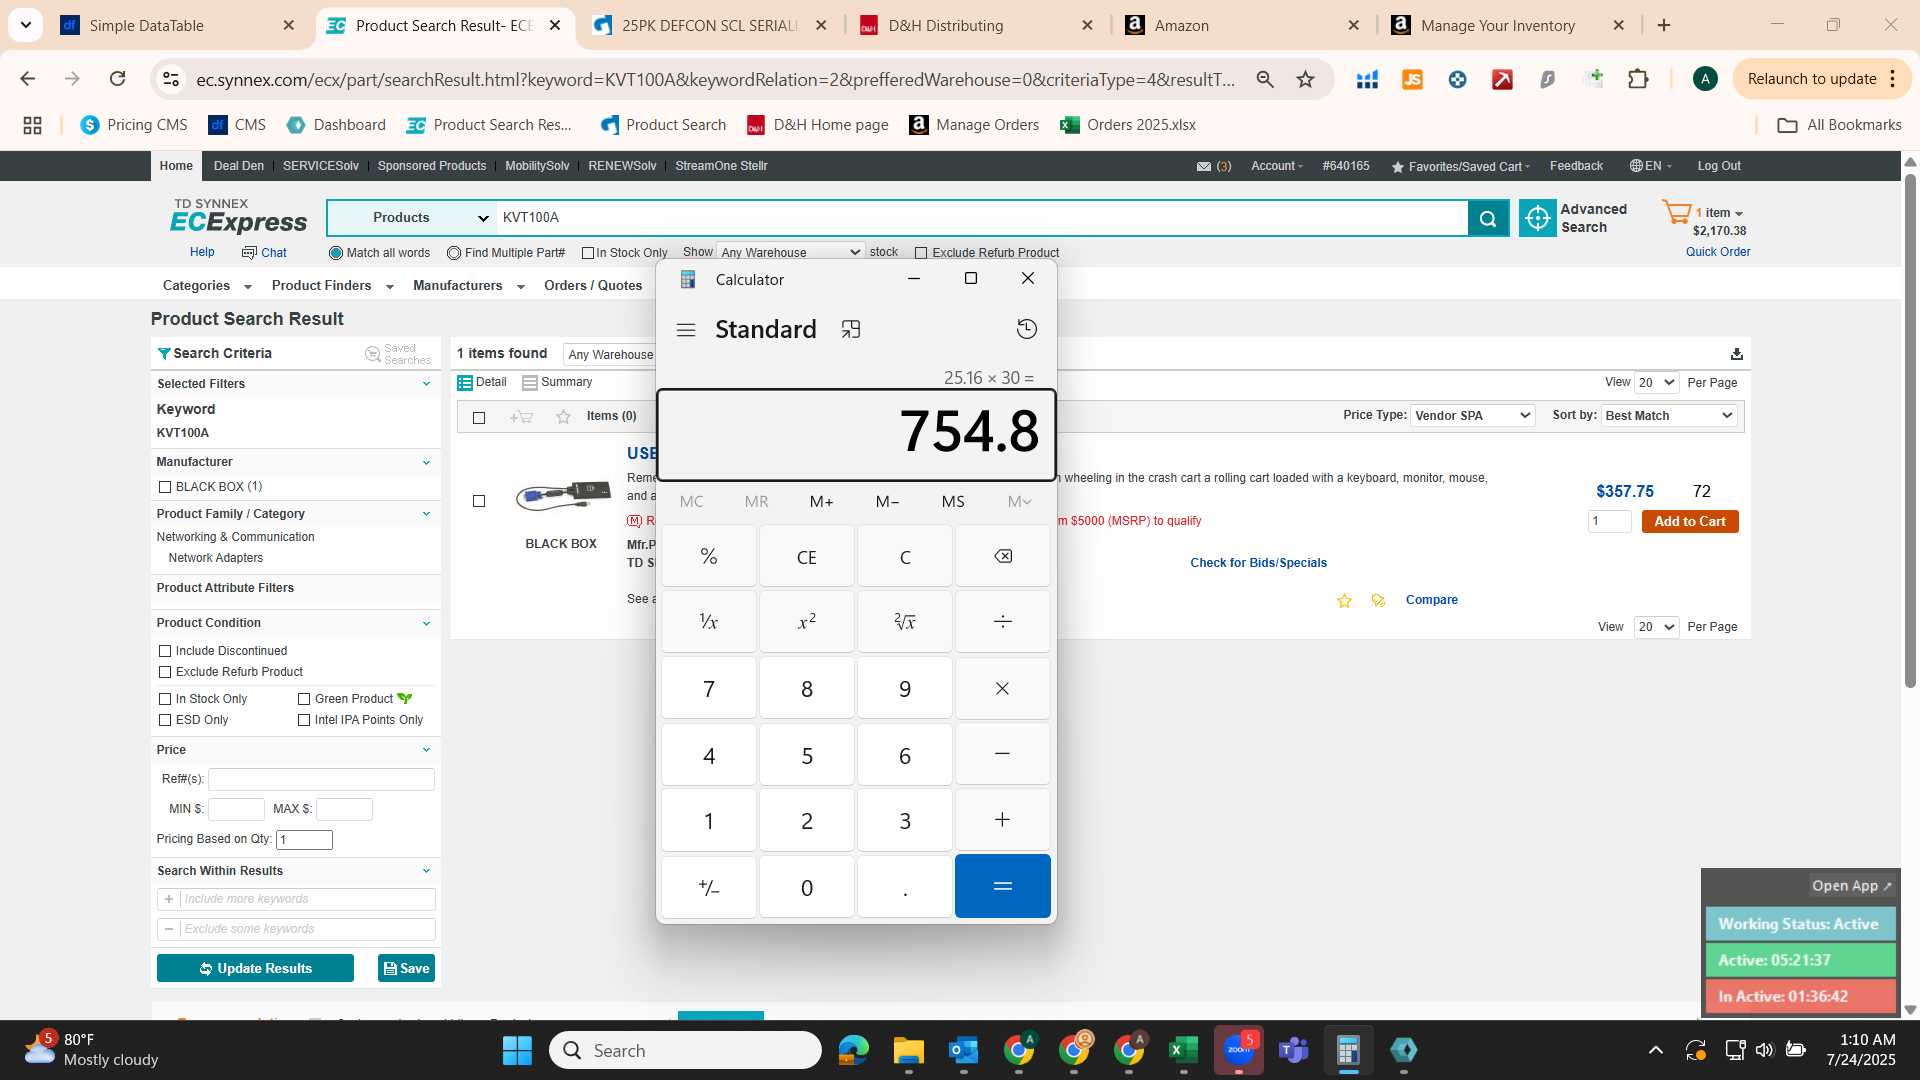Image resolution: width=1920 pixels, height=1080 pixels.
Task: Open the Check for Bids/Specials link
Action: point(1258,563)
